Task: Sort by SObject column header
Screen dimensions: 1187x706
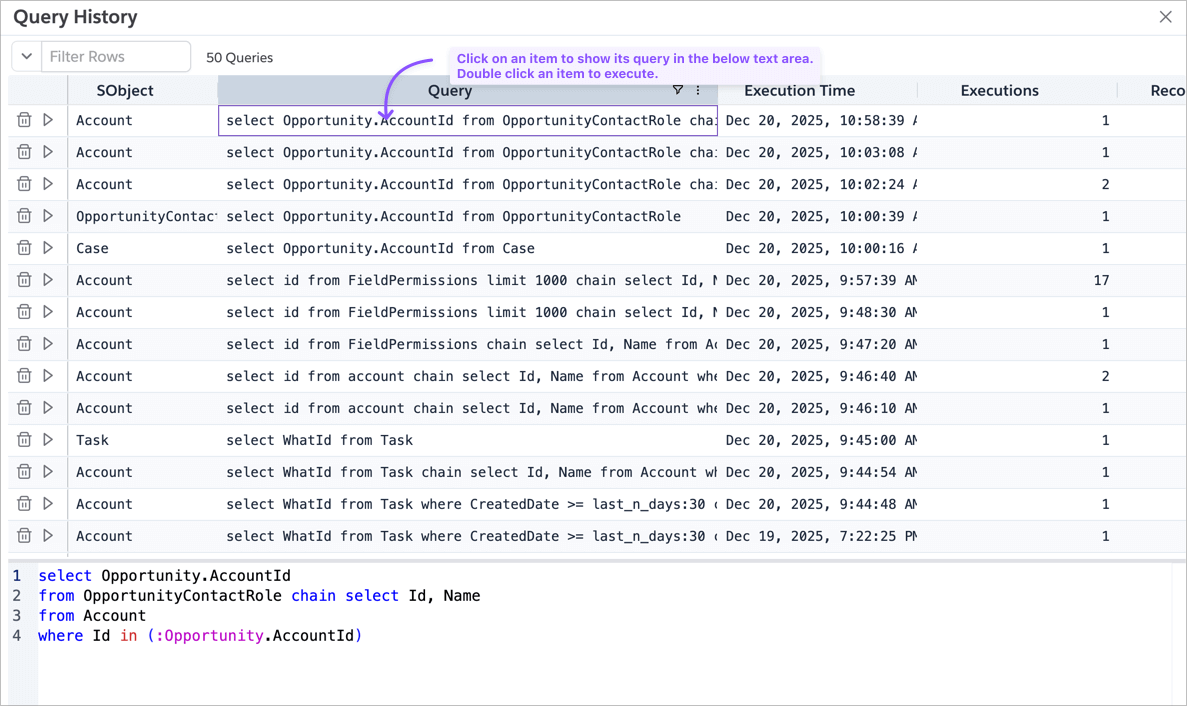Action: click(125, 90)
